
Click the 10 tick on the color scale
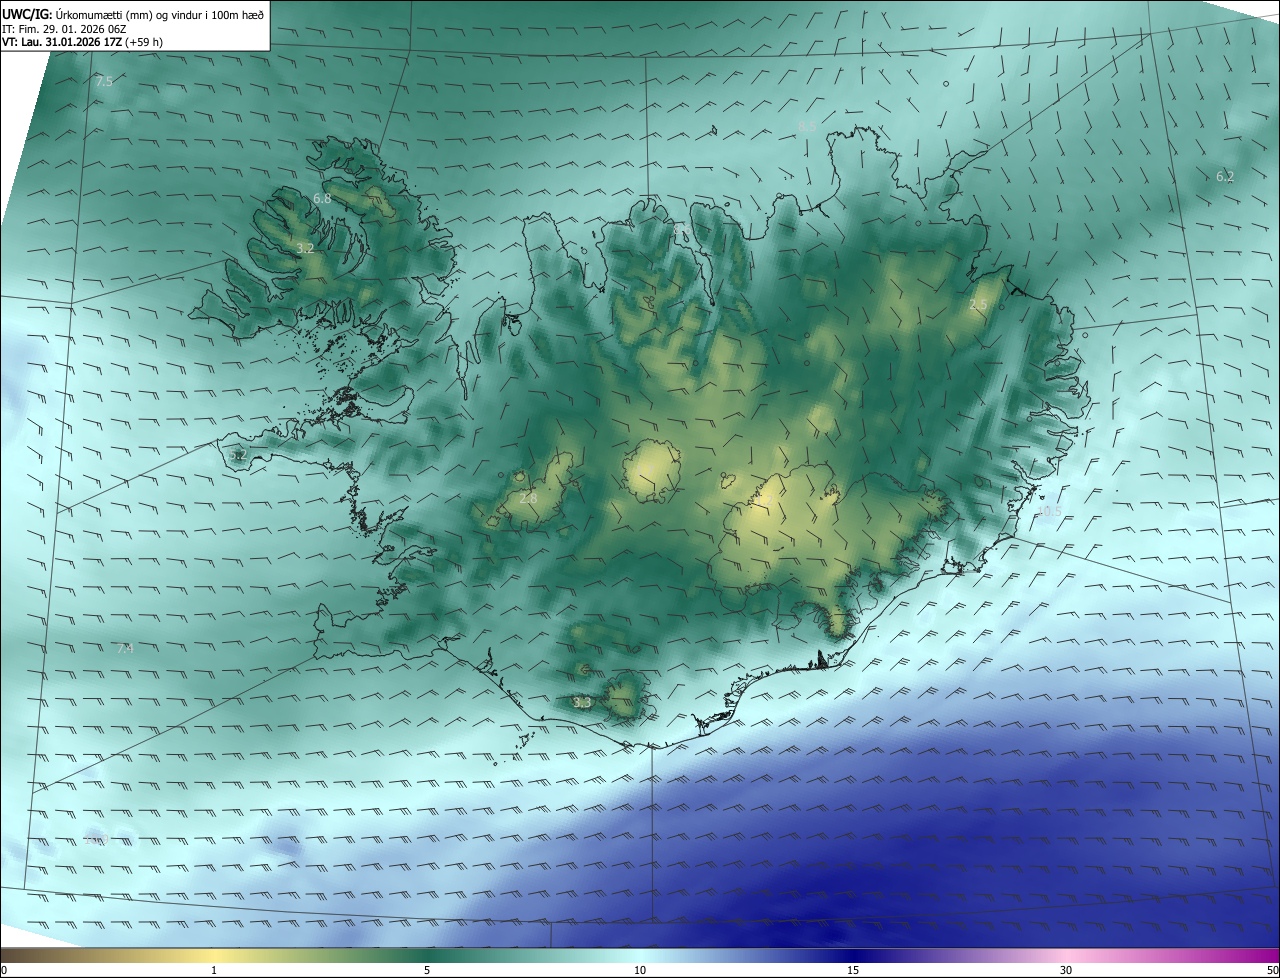[640, 970]
